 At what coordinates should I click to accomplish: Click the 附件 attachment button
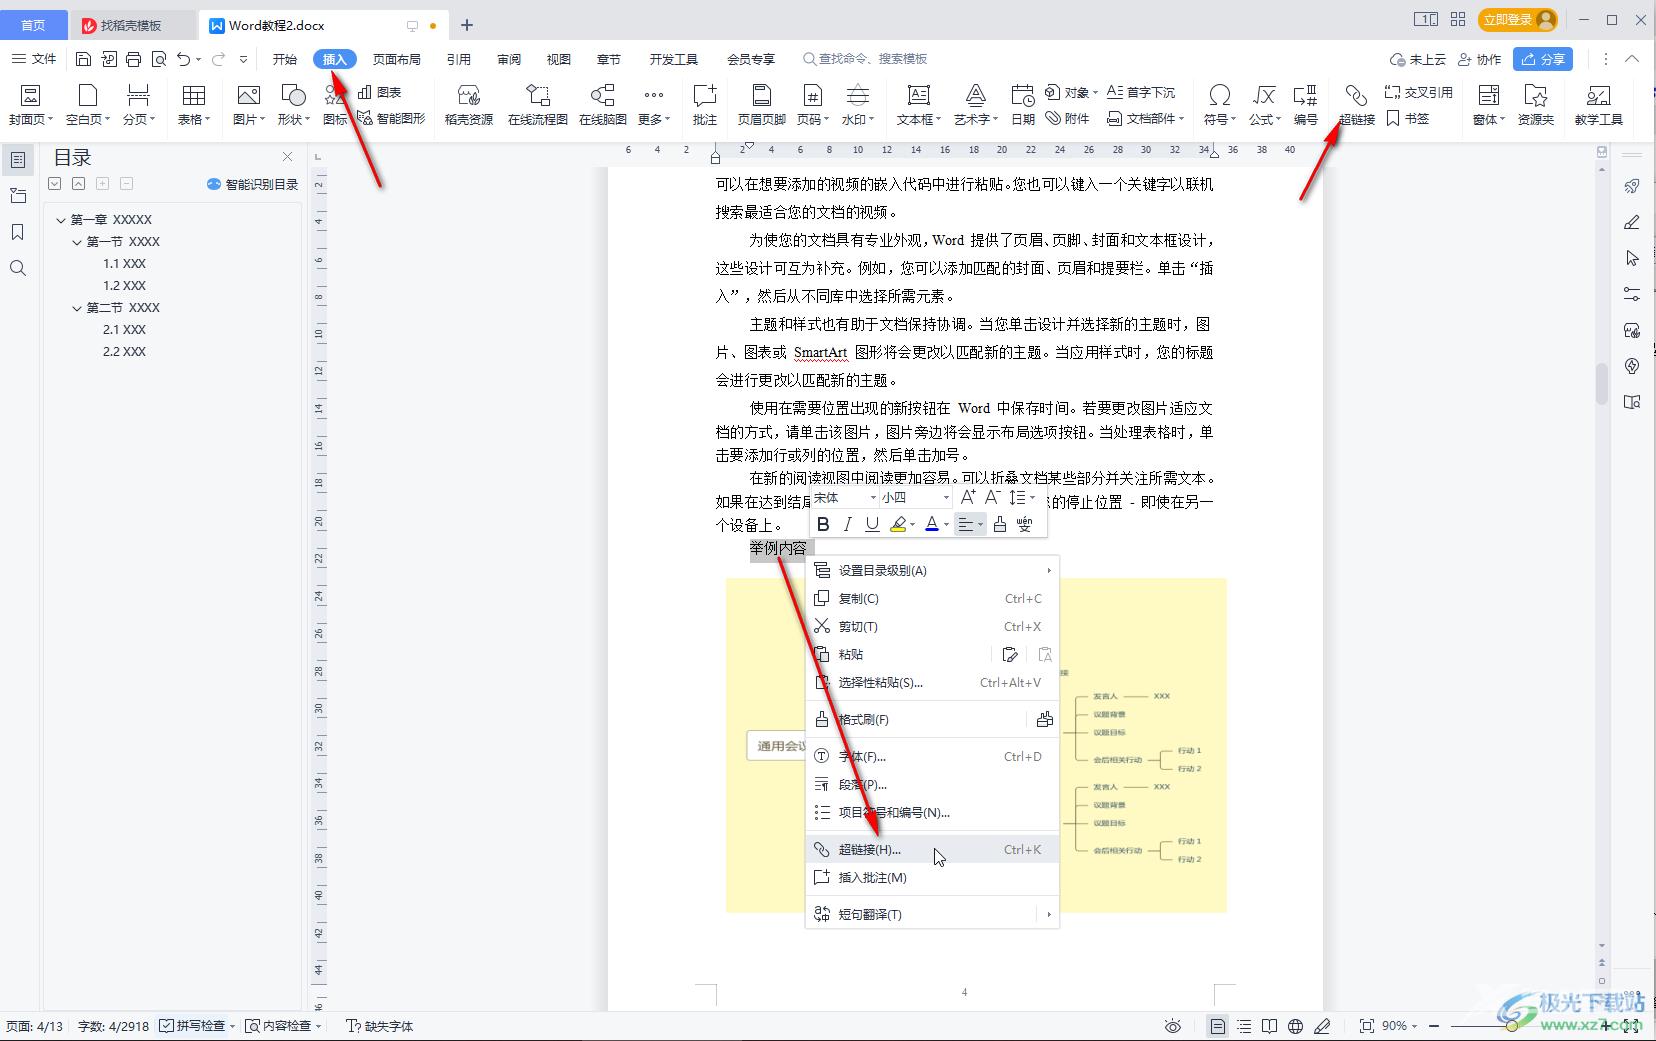[1067, 118]
